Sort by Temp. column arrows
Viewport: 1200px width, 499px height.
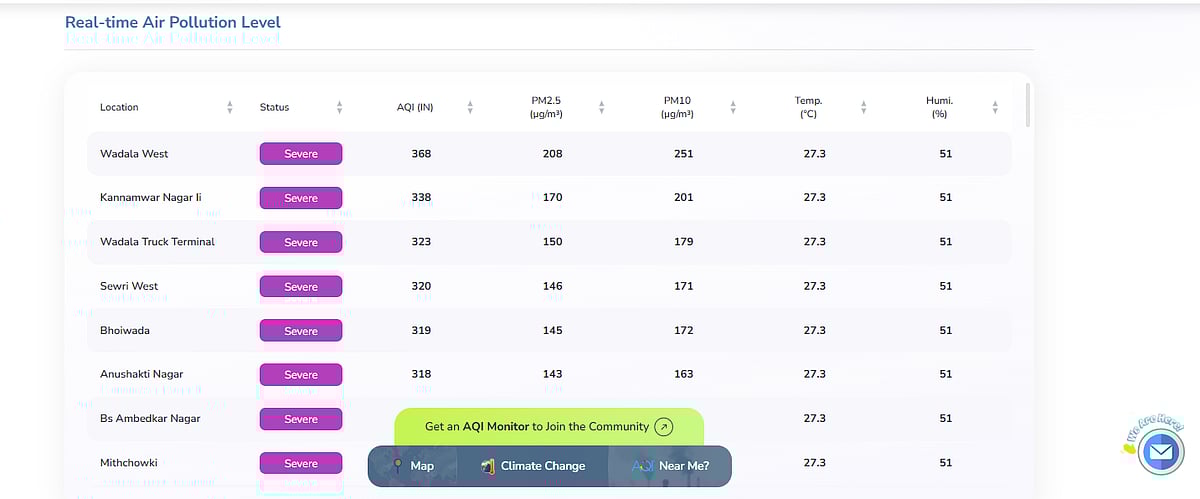pos(863,107)
